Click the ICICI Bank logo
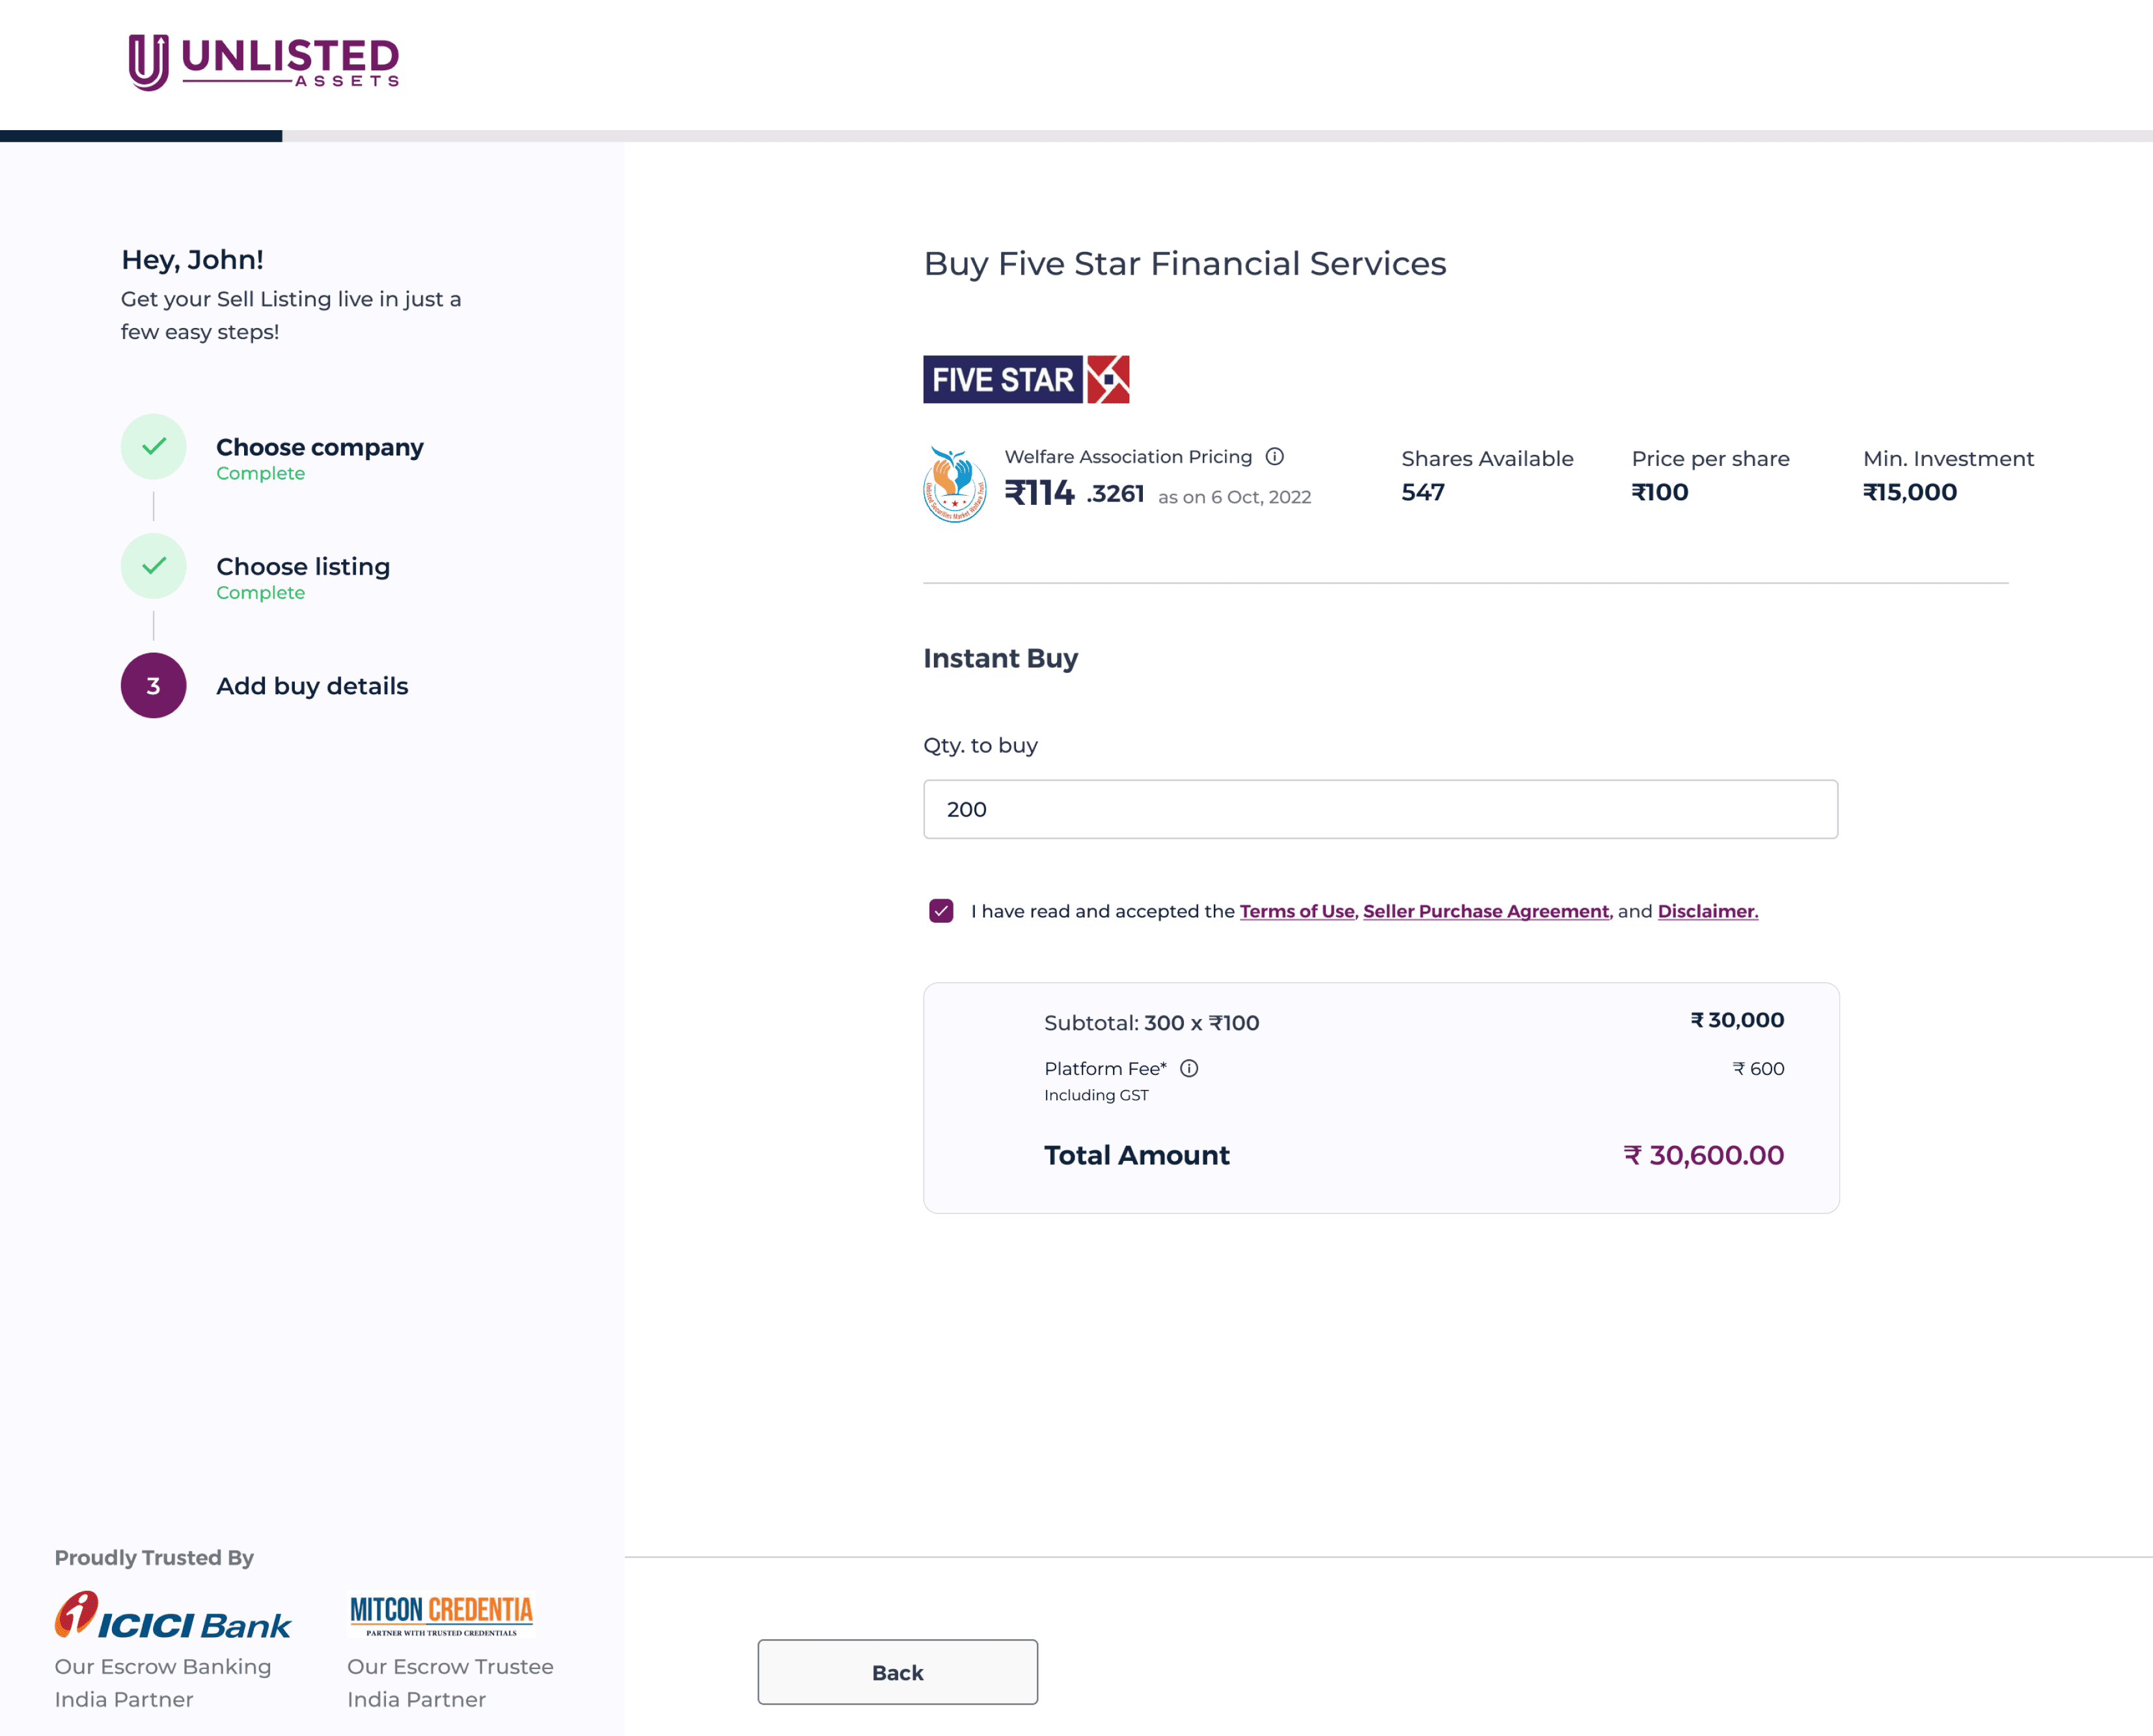This screenshot has width=2153, height=1736. (173, 1616)
